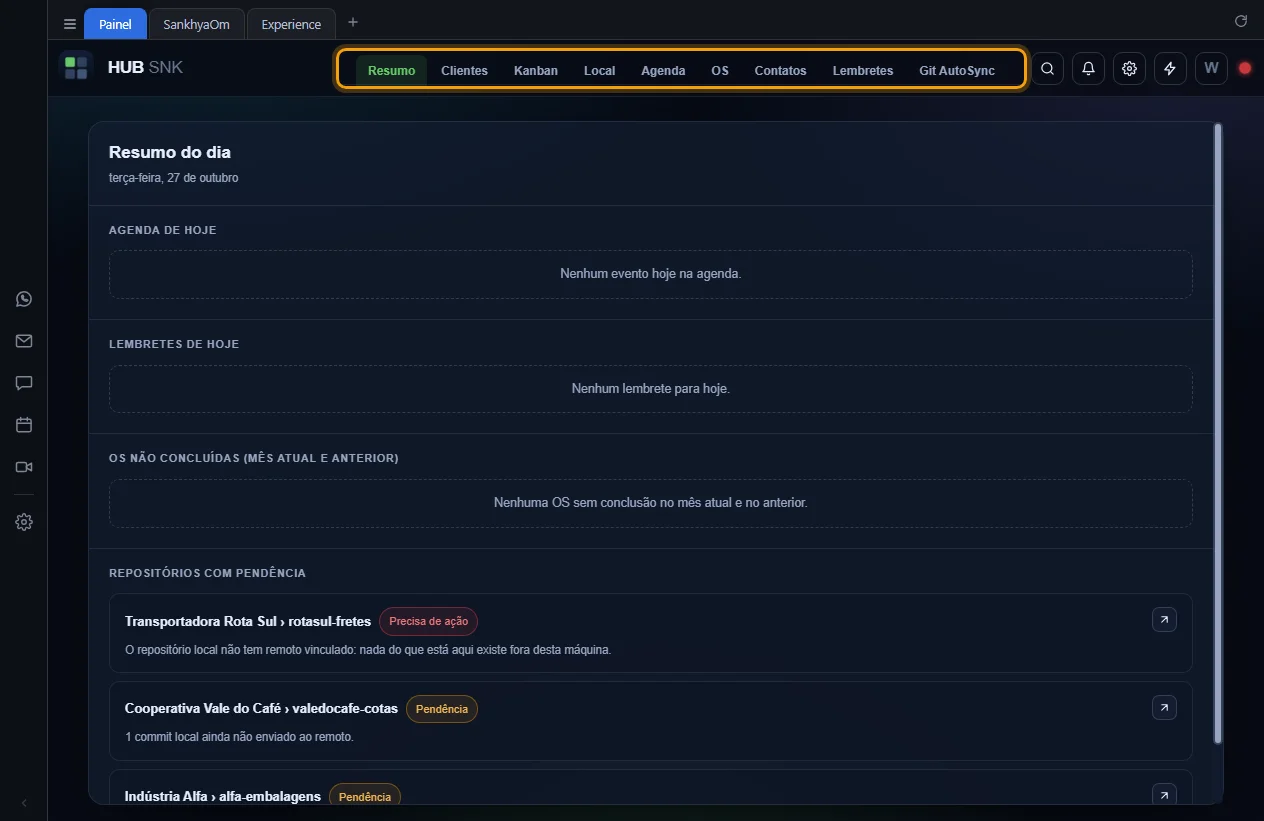This screenshot has height=821, width=1264.
Task: Open WhatsApp from the left sidebar
Action: tap(24, 299)
